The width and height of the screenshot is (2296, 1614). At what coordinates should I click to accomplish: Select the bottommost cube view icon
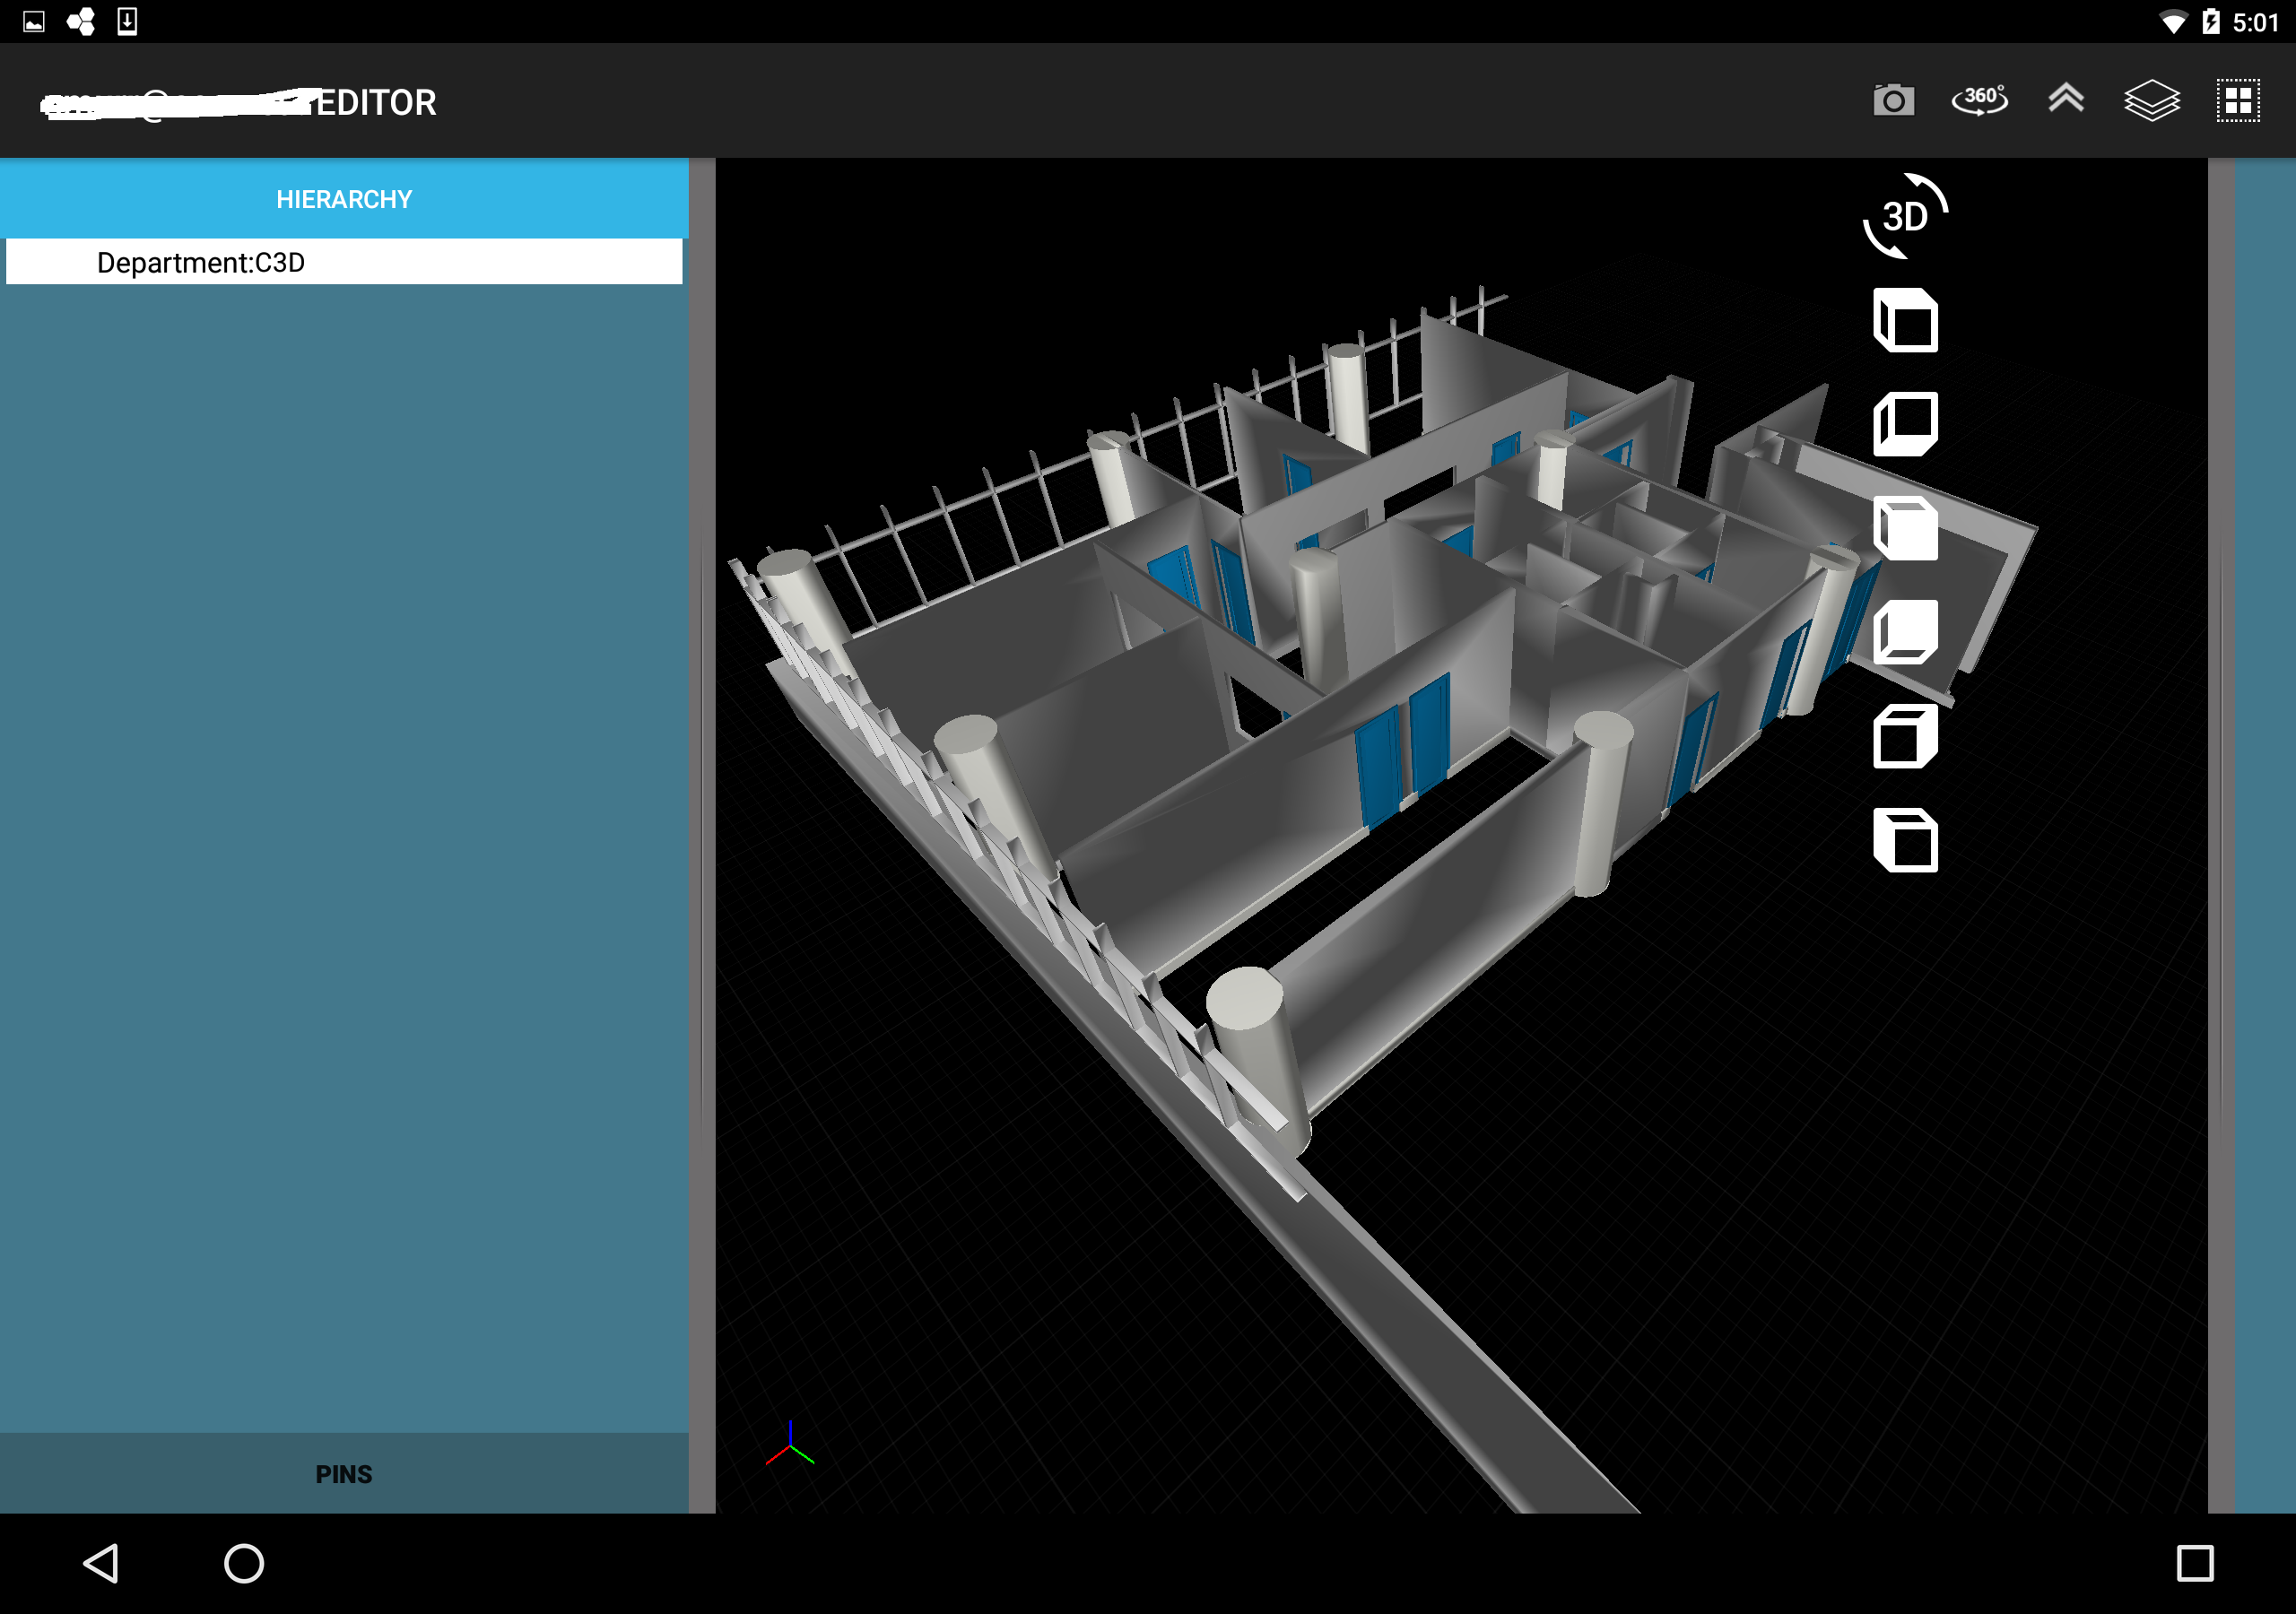(1904, 840)
